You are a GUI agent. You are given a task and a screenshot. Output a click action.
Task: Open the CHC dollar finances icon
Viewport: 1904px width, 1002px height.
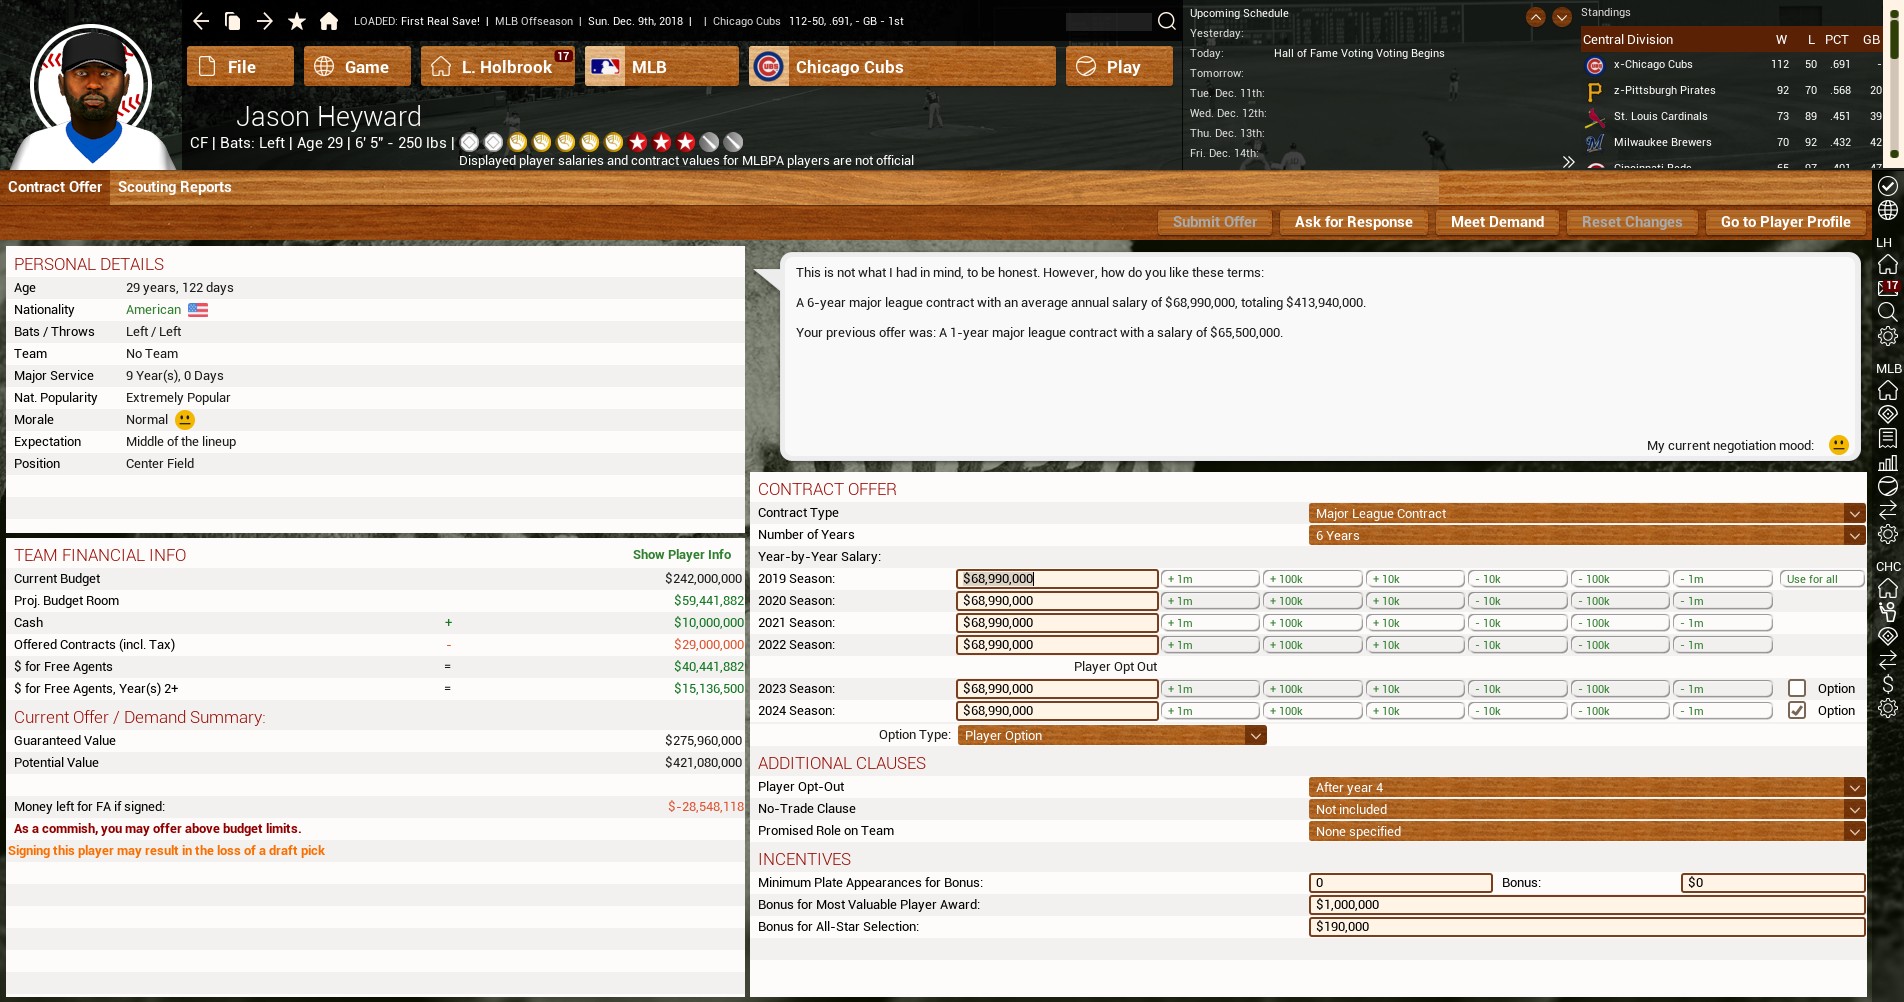(x=1888, y=684)
